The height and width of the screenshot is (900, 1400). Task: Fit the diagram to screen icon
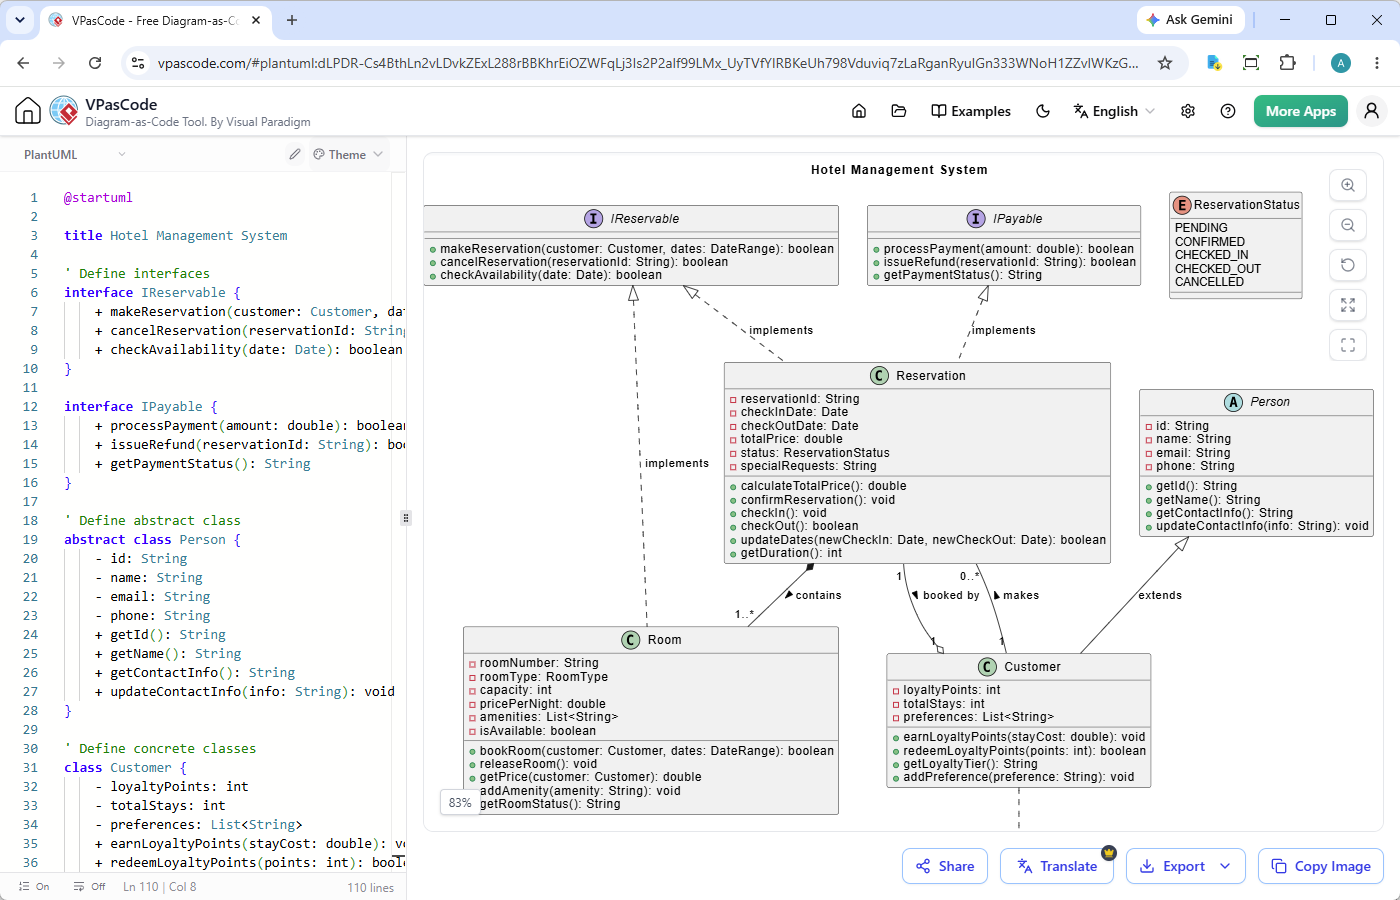[1348, 305]
